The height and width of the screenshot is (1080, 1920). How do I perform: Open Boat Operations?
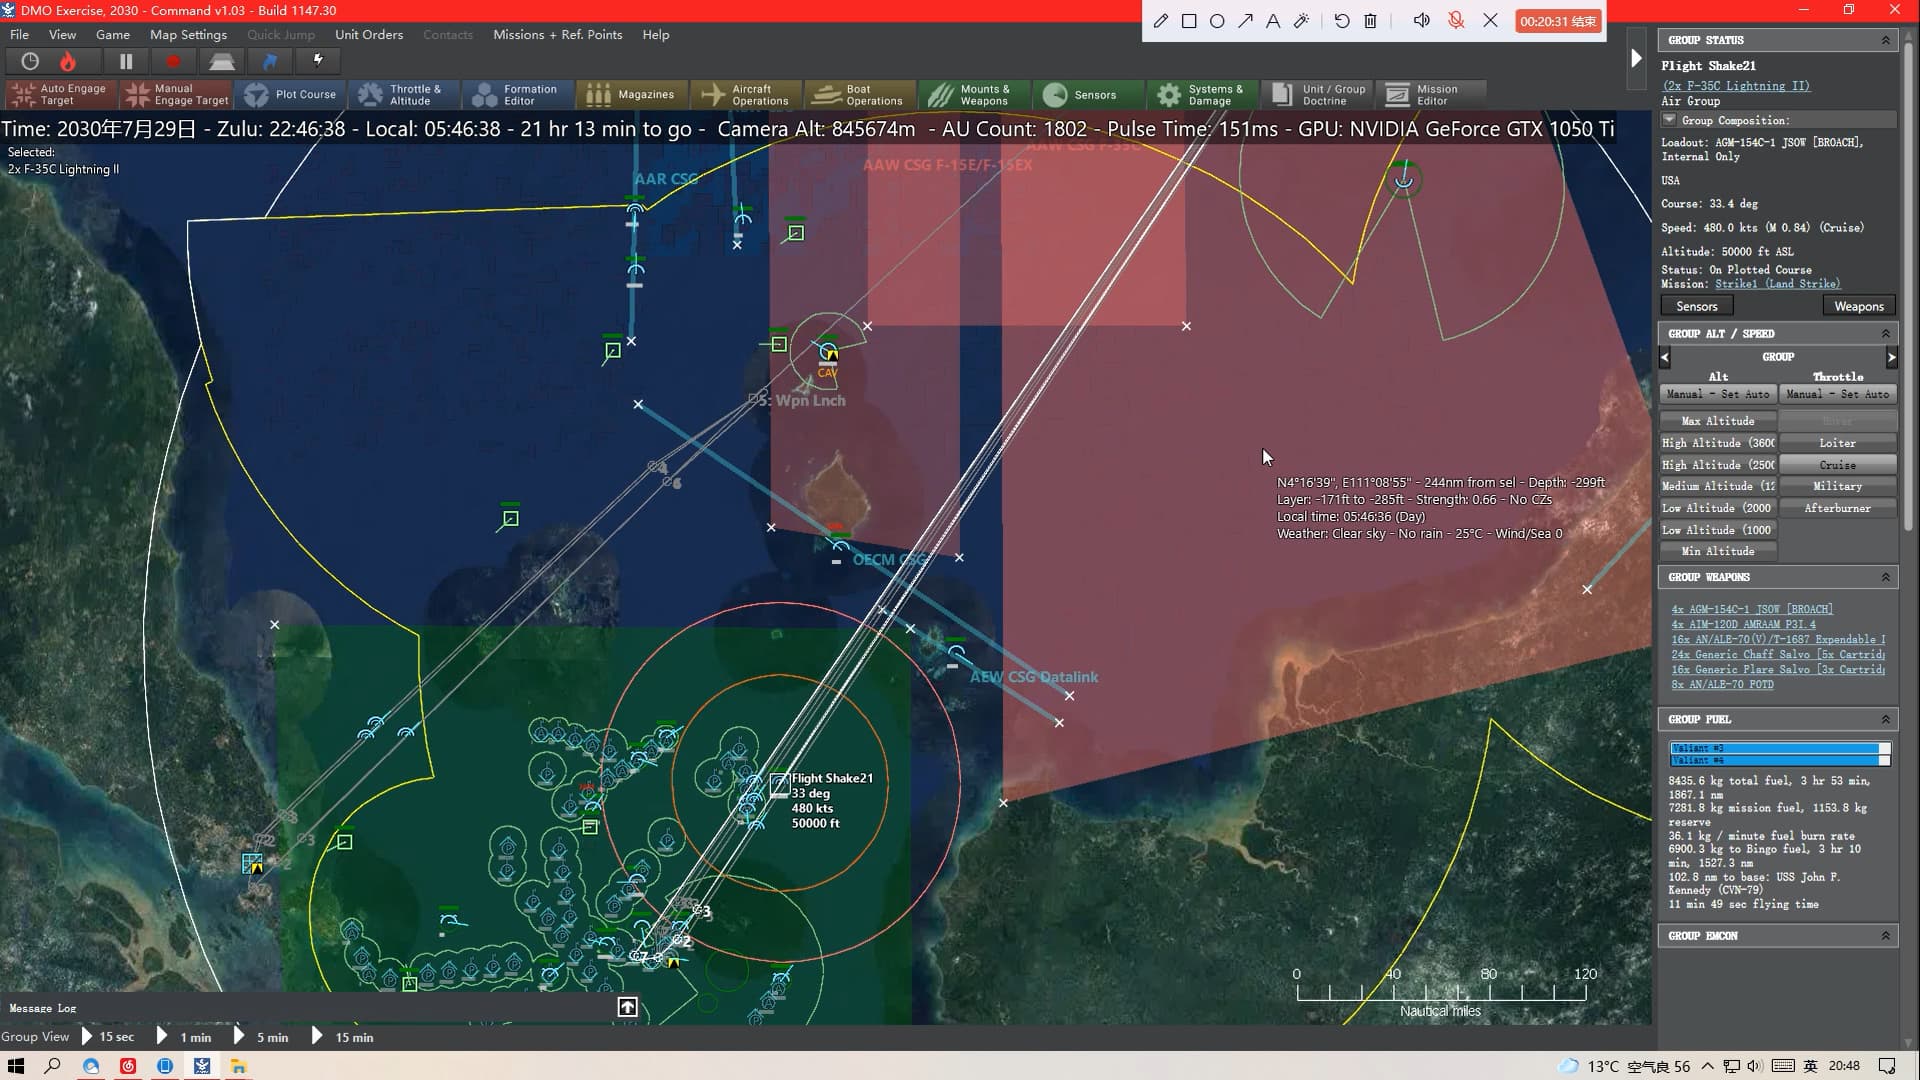tap(861, 95)
